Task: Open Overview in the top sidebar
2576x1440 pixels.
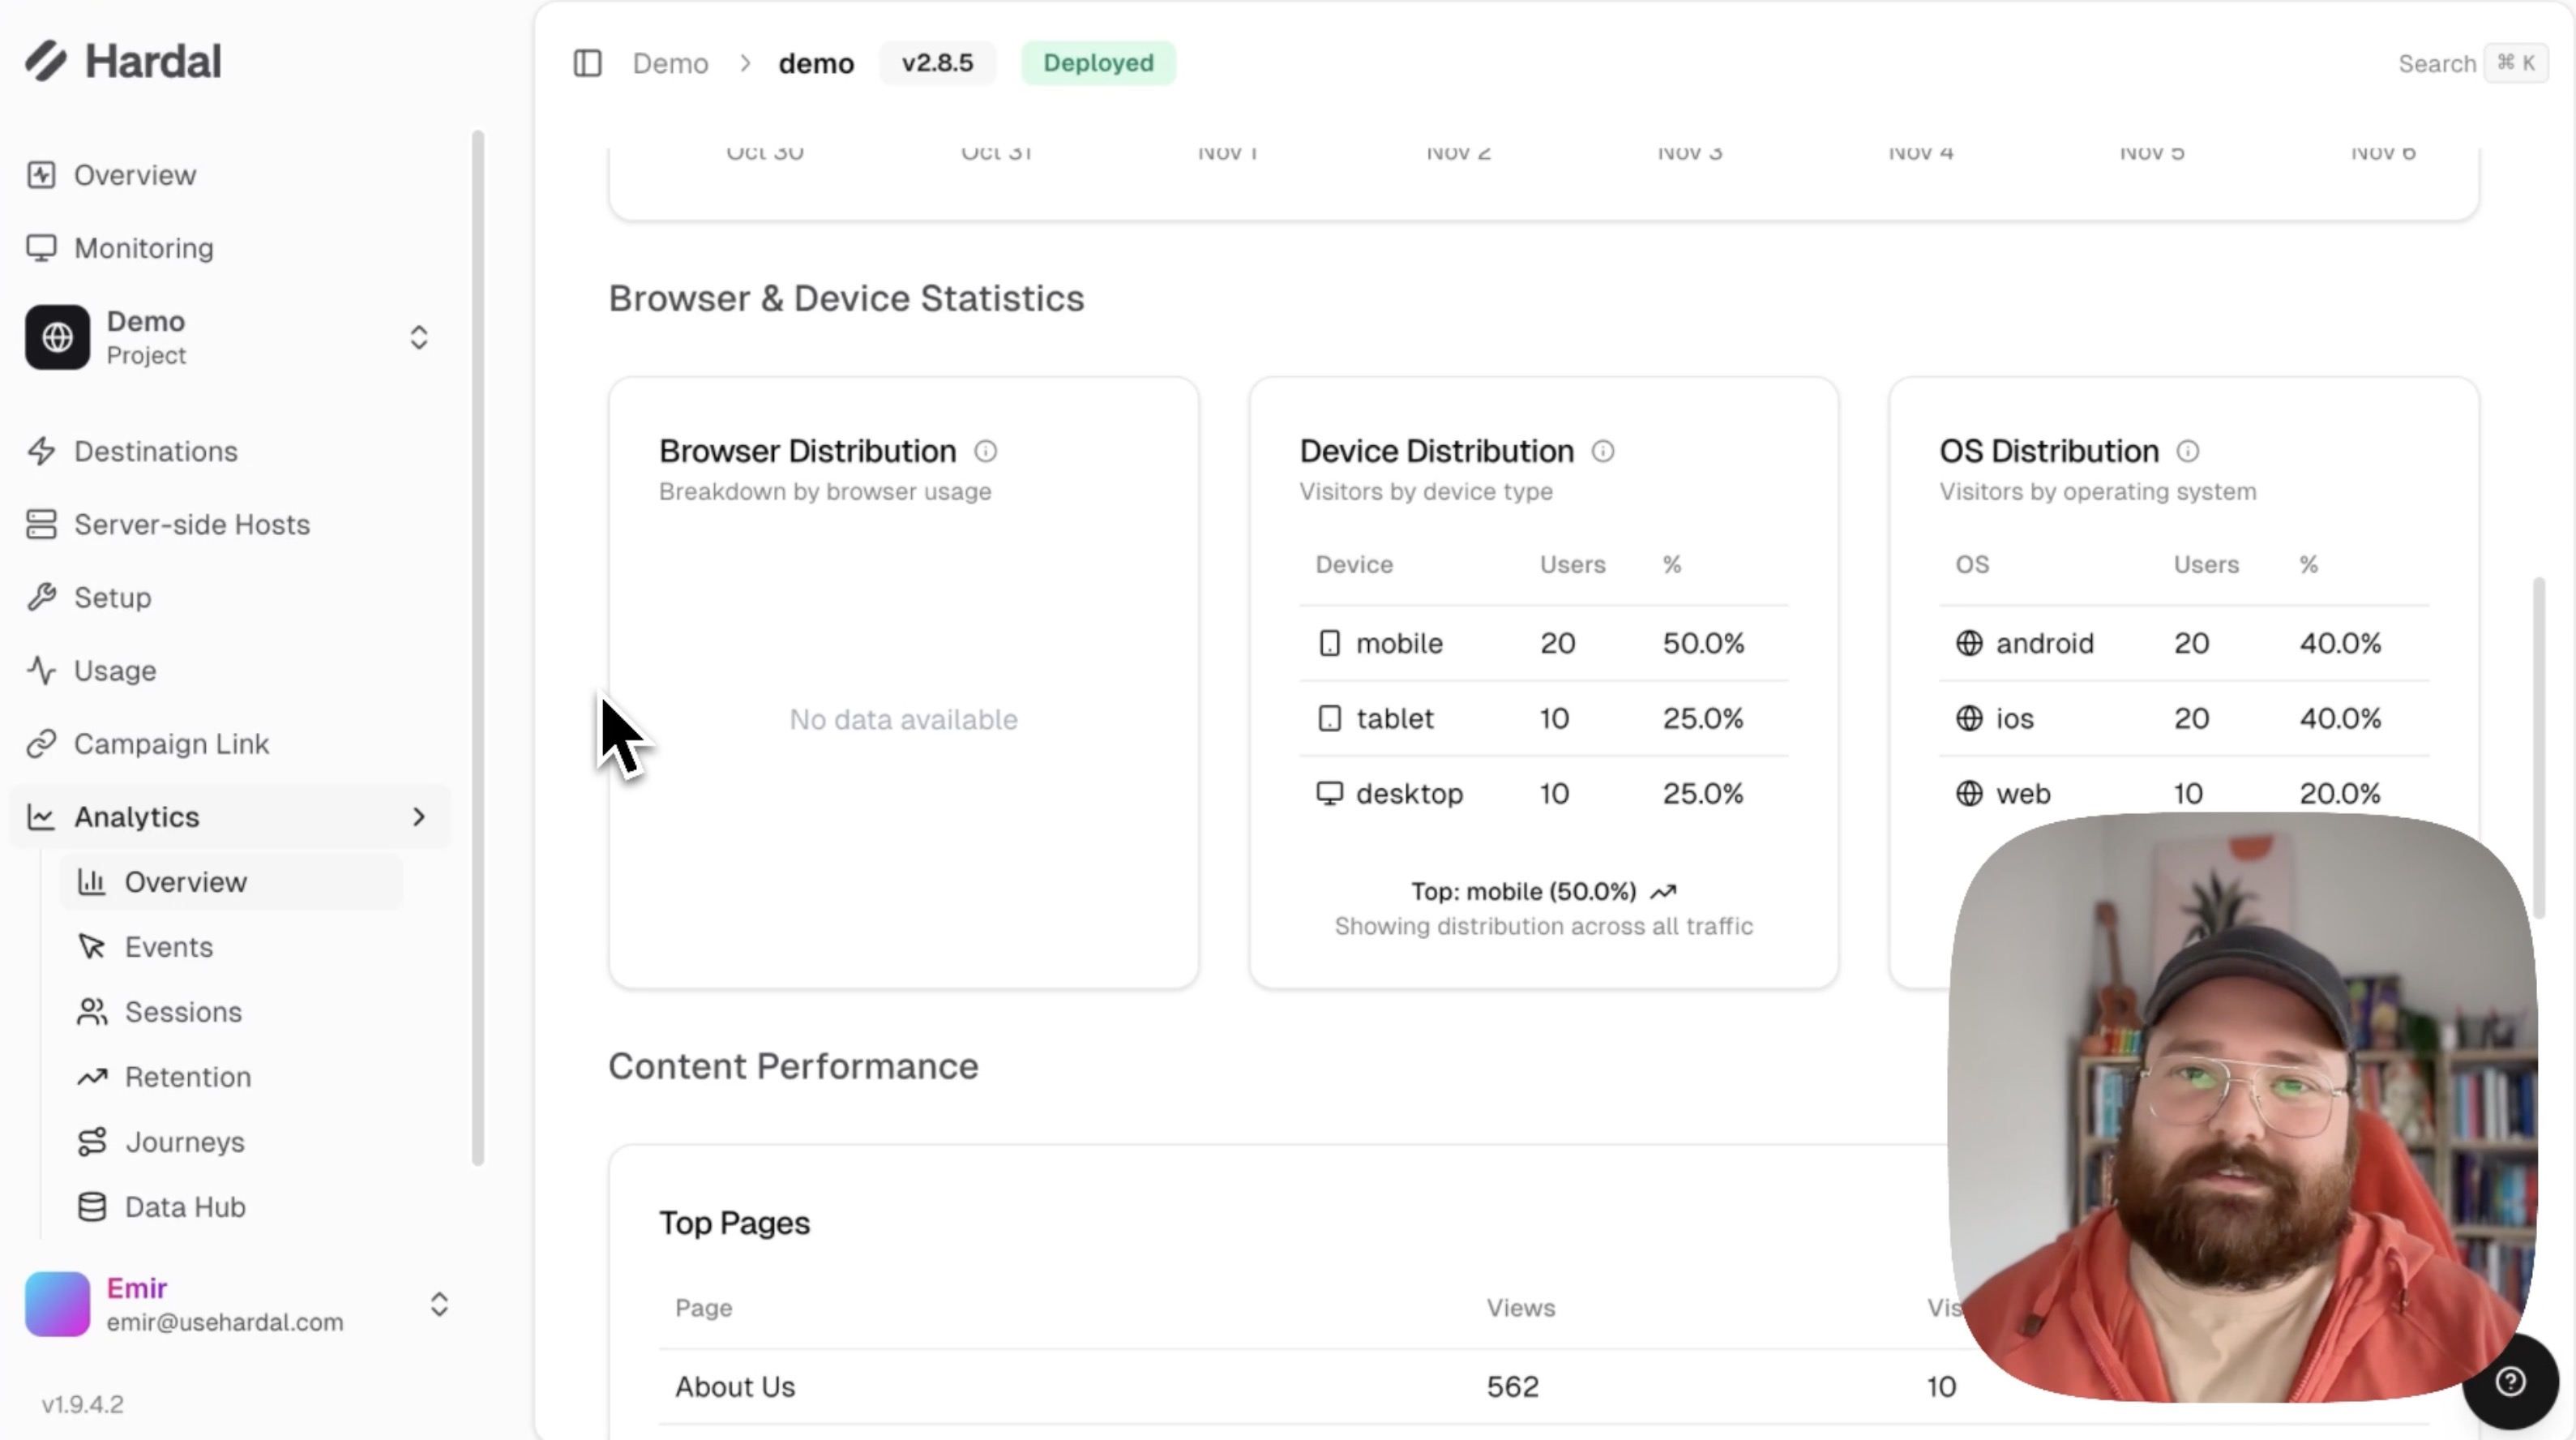Action: click(x=134, y=175)
